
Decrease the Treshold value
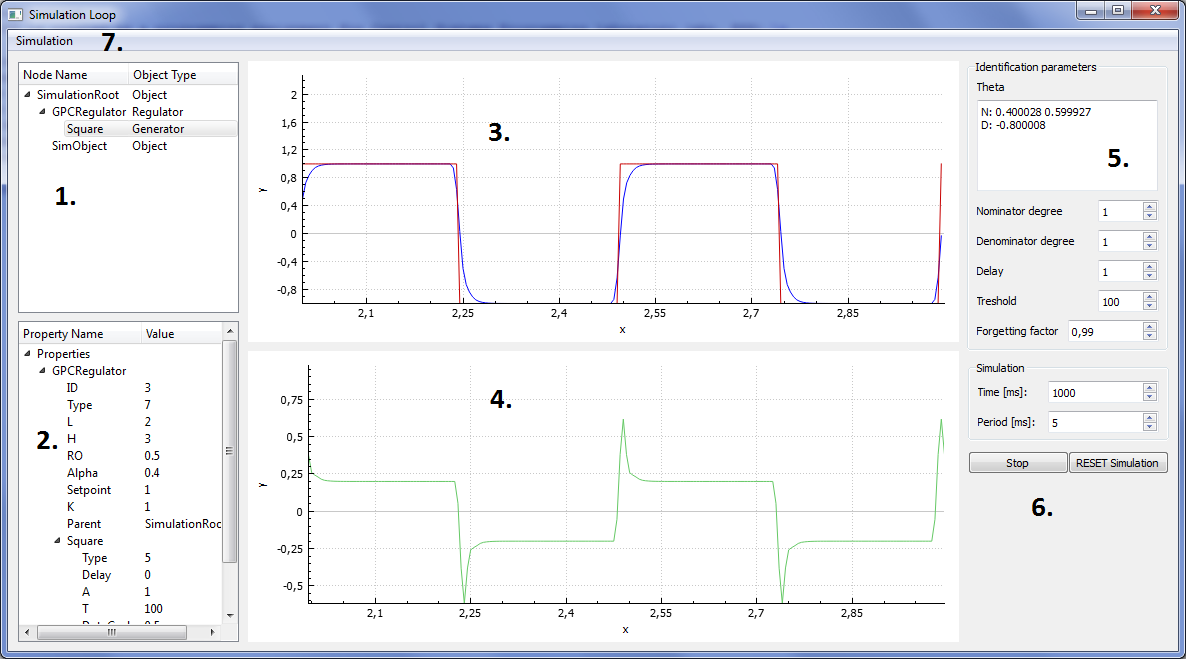(x=1149, y=306)
